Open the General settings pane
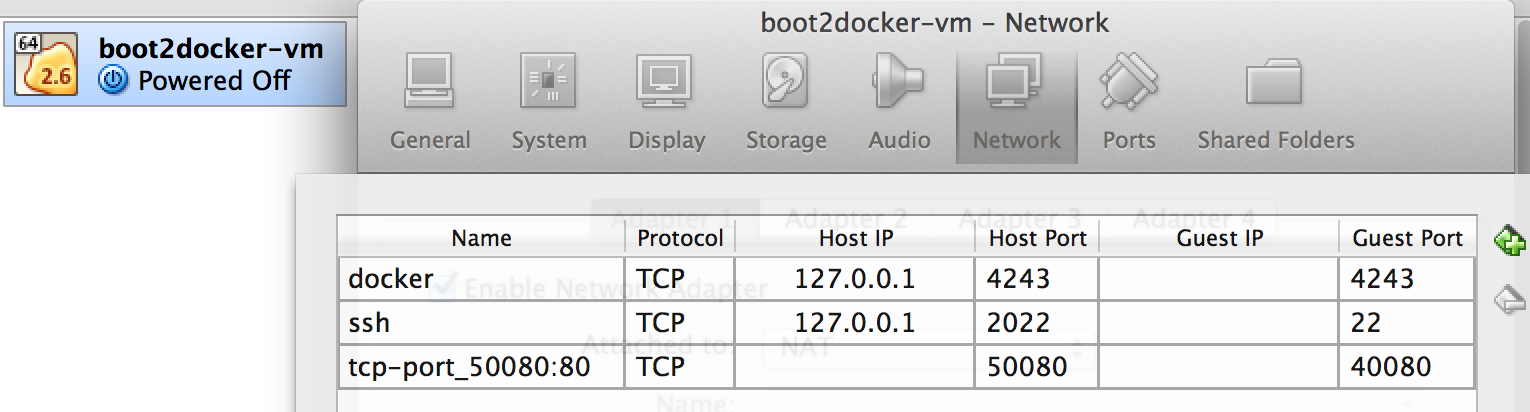 click(x=430, y=102)
